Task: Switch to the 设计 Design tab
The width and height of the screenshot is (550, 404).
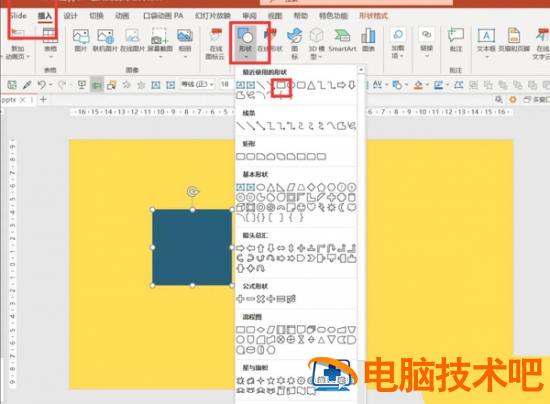Action: (x=70, y=16)
